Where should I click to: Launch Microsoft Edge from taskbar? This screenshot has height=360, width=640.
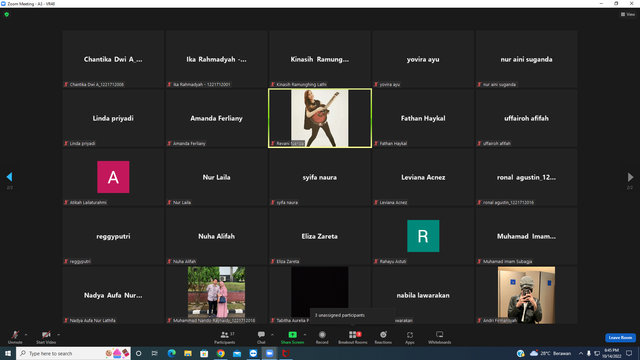point(171,353)
